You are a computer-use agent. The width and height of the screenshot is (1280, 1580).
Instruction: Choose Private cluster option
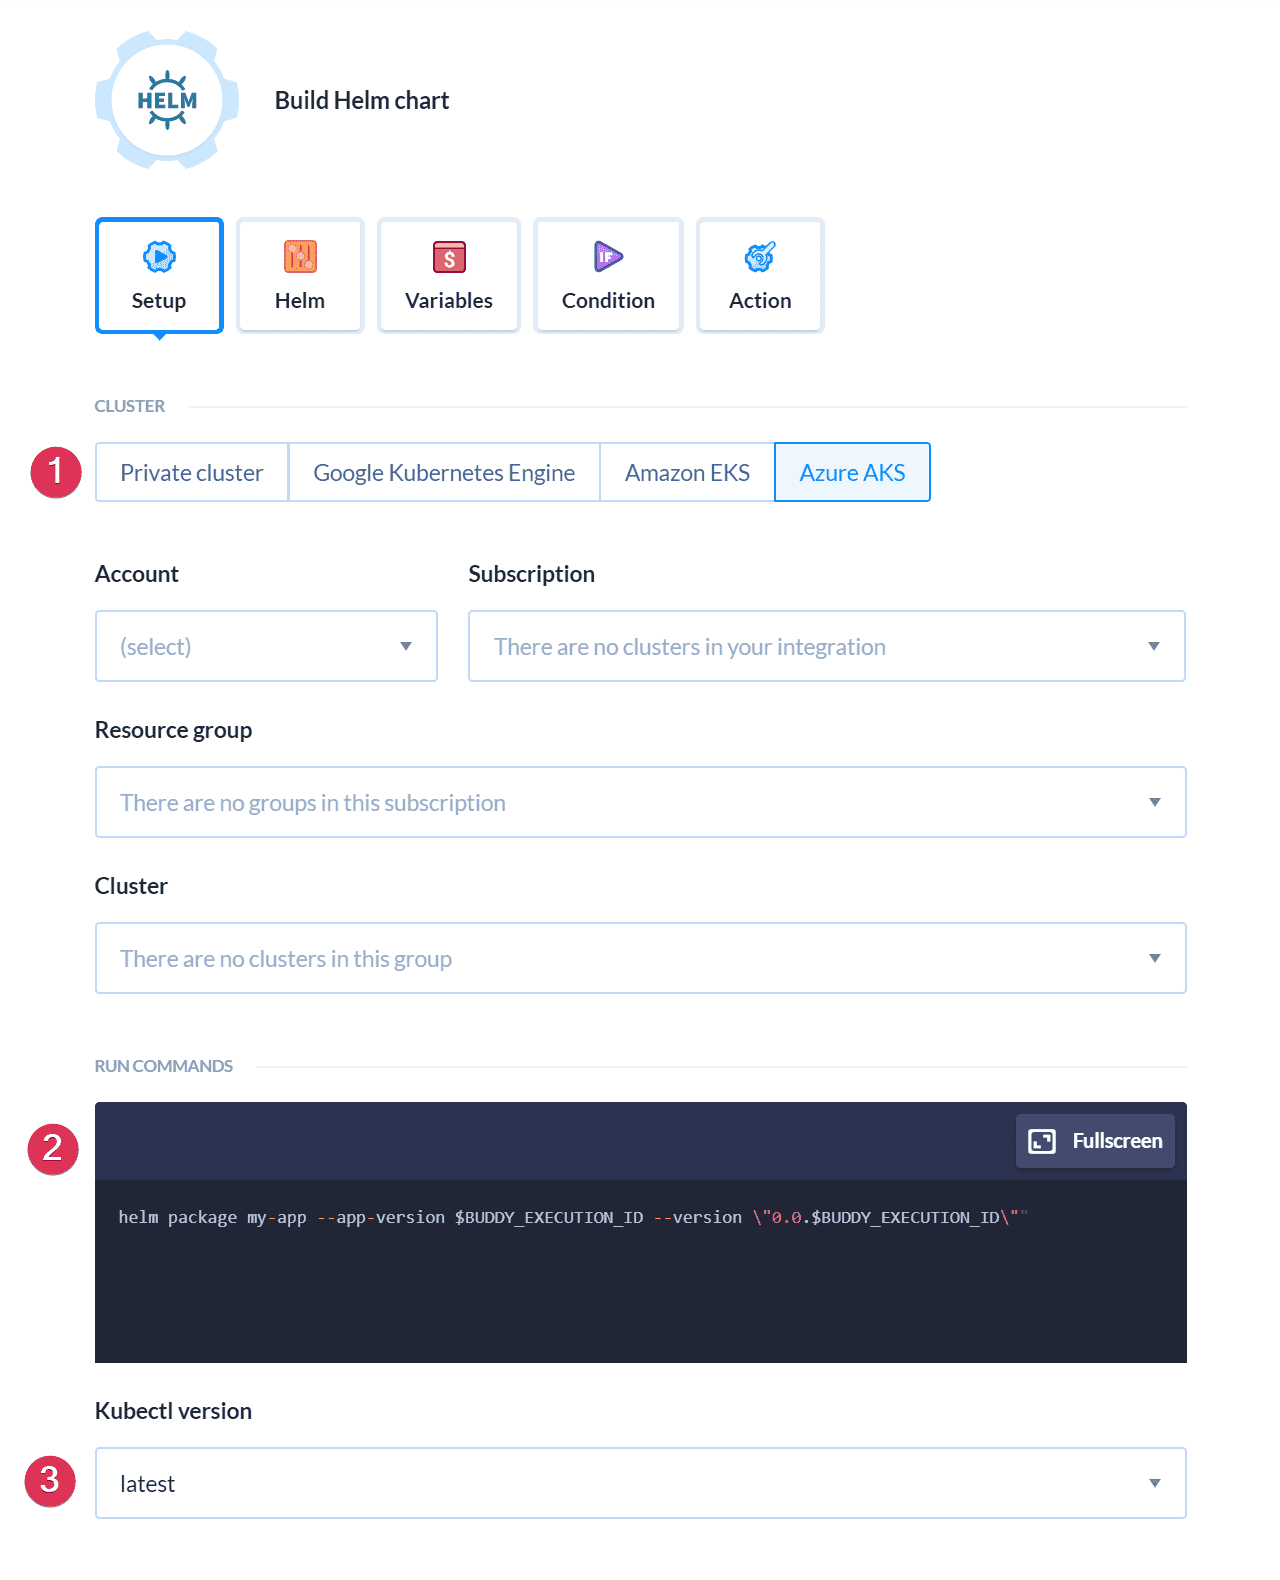pos(192,472)
